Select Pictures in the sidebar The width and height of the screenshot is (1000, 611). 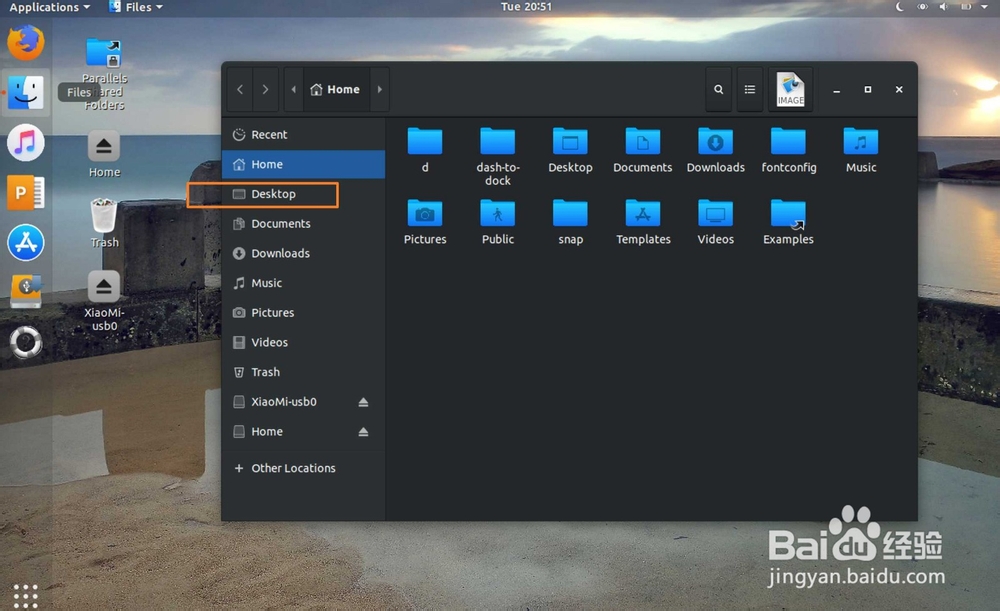pyautogui.click(x=304, y=313)
